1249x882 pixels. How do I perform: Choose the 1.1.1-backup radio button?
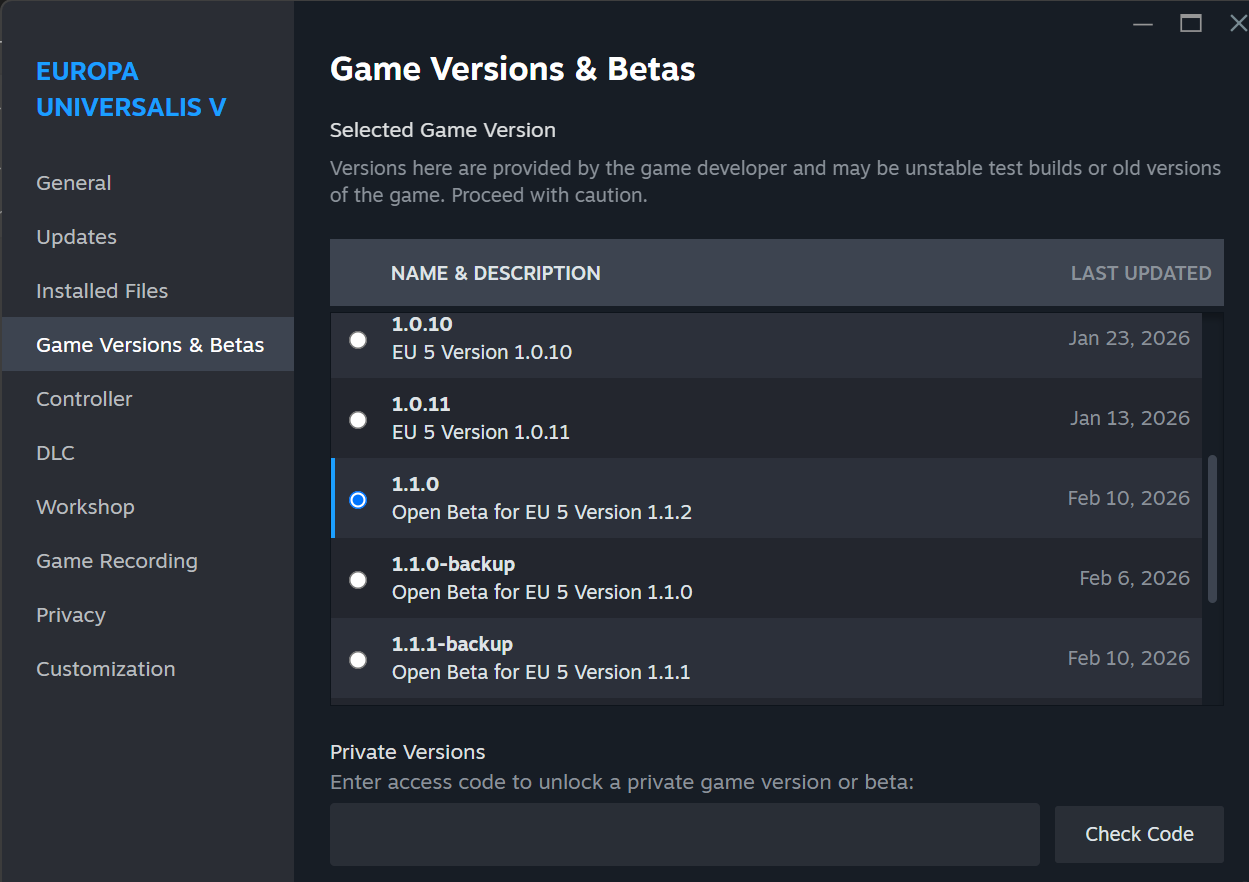358,660
